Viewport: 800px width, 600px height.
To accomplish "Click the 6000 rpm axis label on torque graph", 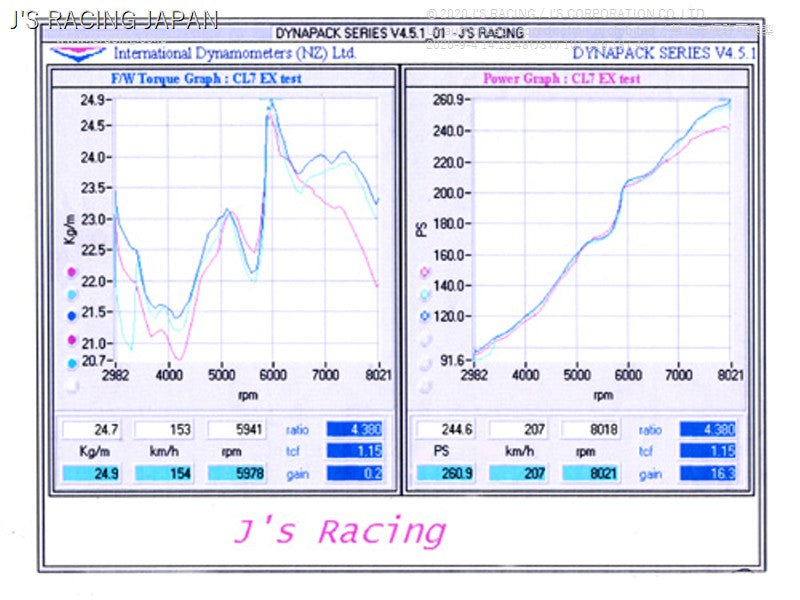I will click(x=273, y=376).
